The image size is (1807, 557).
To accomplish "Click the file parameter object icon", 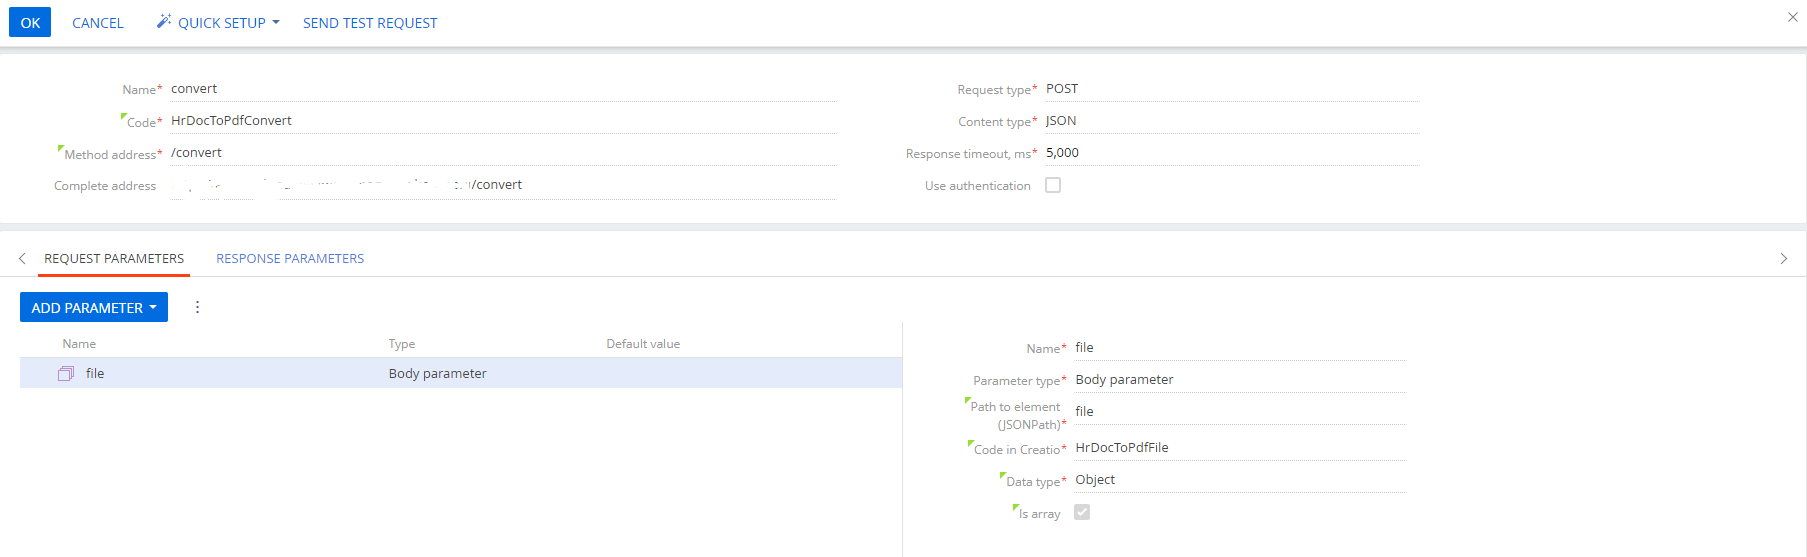I will pyautogui.click(x=66, y=373).
